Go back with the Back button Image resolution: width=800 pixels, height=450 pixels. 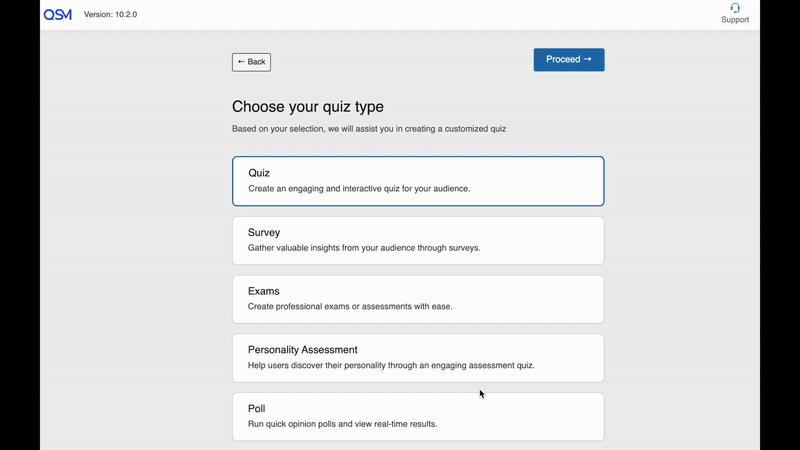coord(252,62)
